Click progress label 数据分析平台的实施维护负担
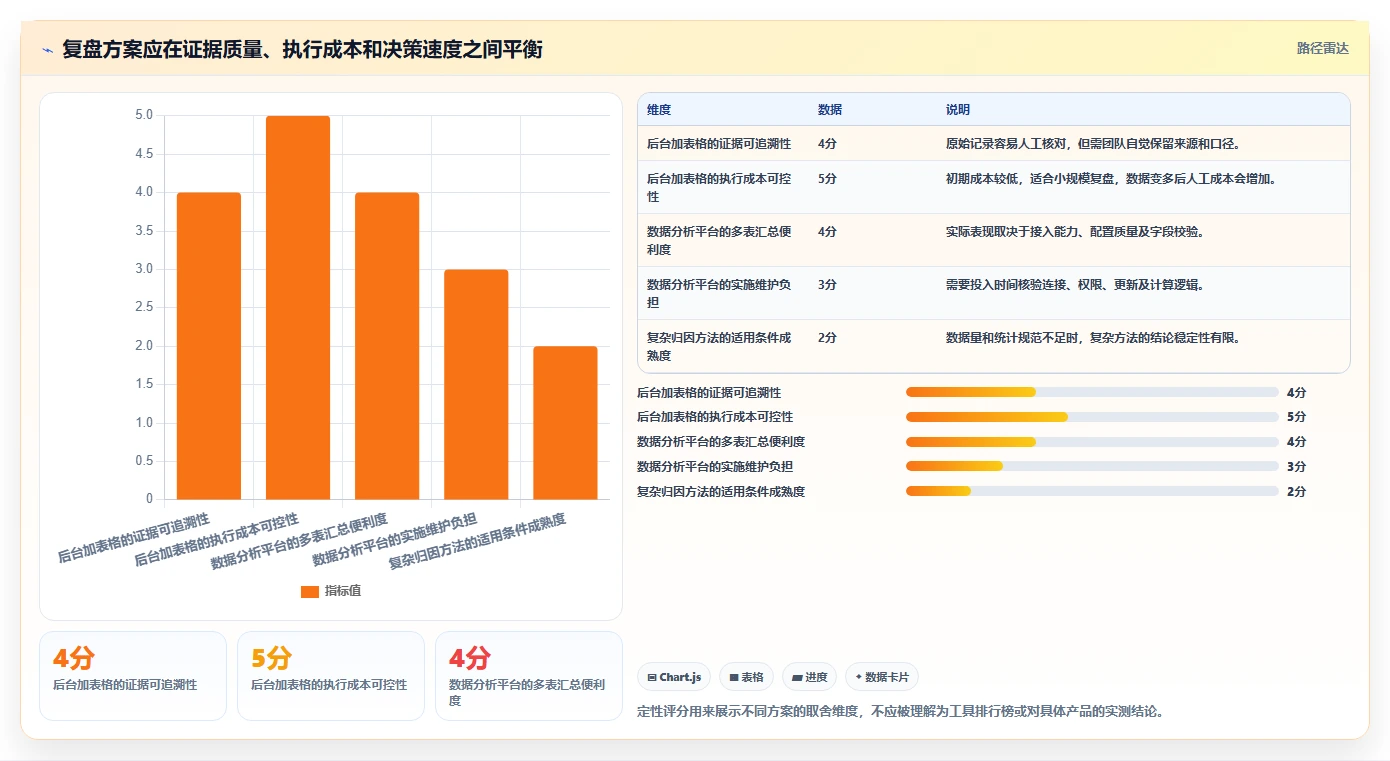 click(715, 467)
